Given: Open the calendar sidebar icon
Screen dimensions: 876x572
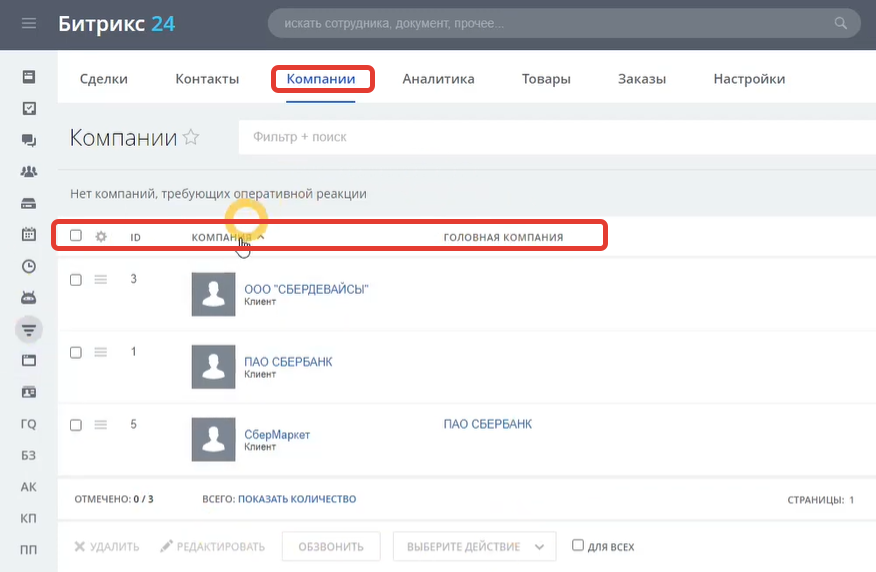Looking at the screenshot, I should (28, 234).
